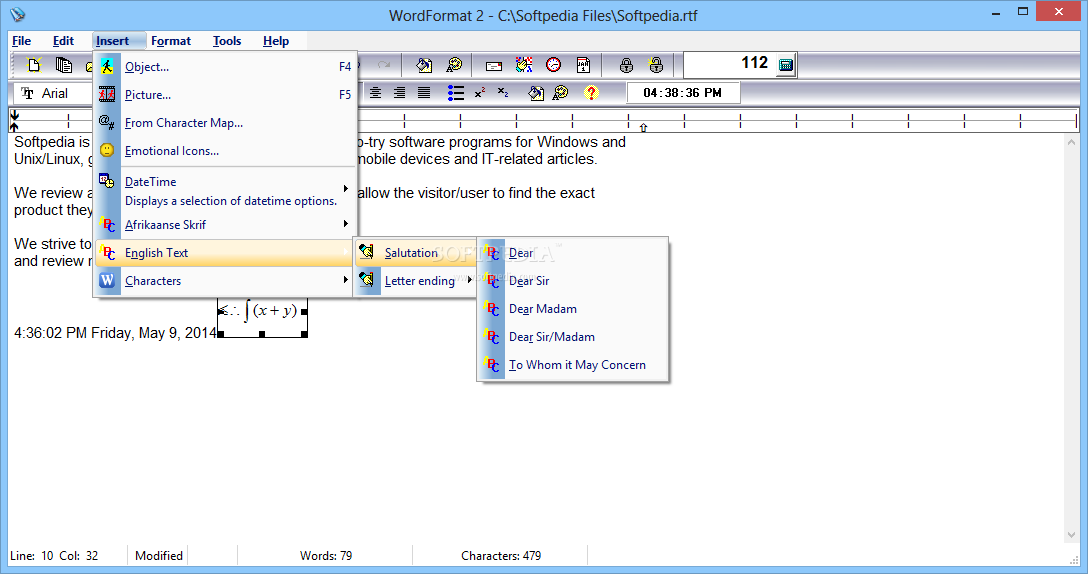Expand the Salutation submenu
1088x574 pixels.
pyautogui.click(x=416, y=253)
